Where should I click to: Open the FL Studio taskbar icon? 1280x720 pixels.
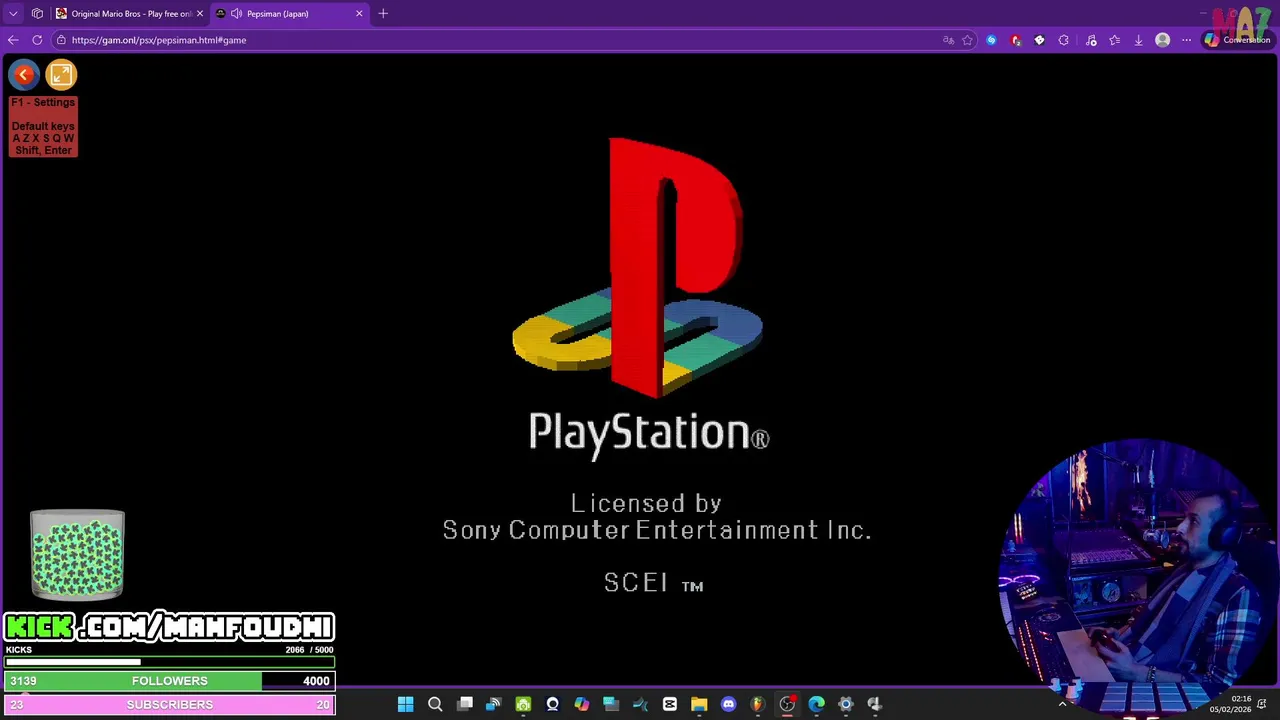click(x=757, y=705)
